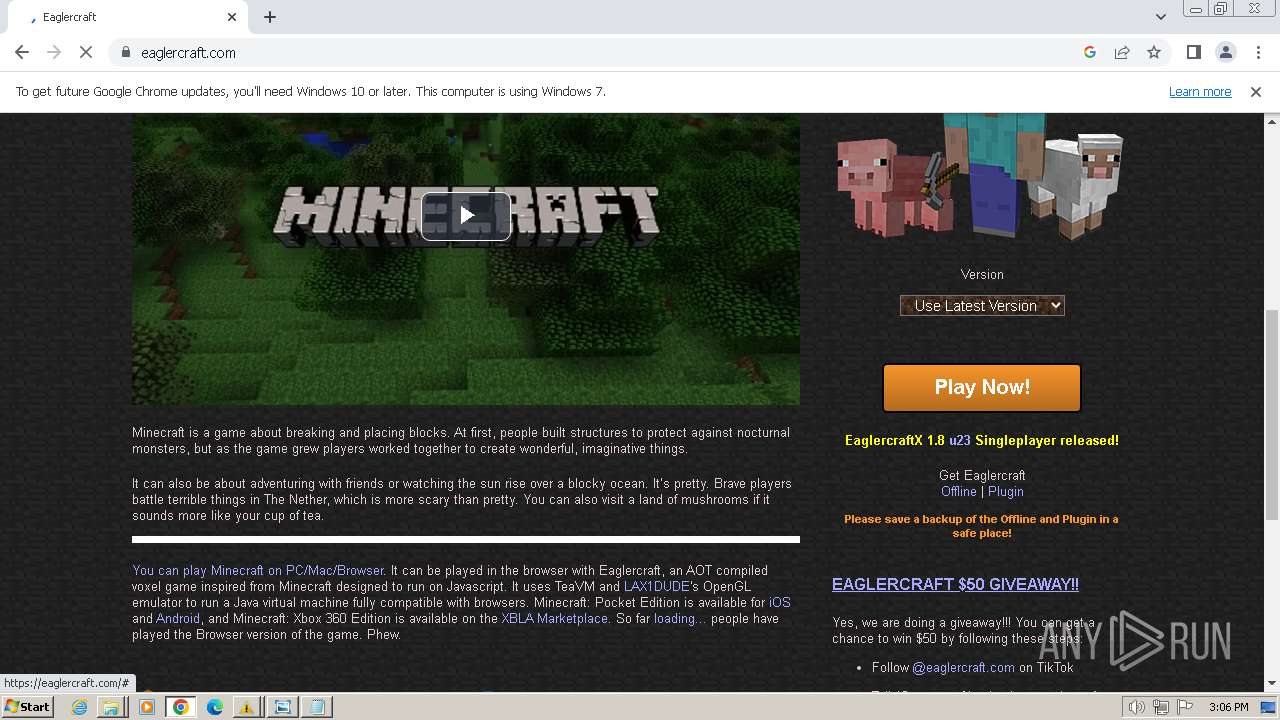Viewport: 1280px width, 720px height.
Task: Switch to Chrome in the taskbar
Action: tap(180, 707)
